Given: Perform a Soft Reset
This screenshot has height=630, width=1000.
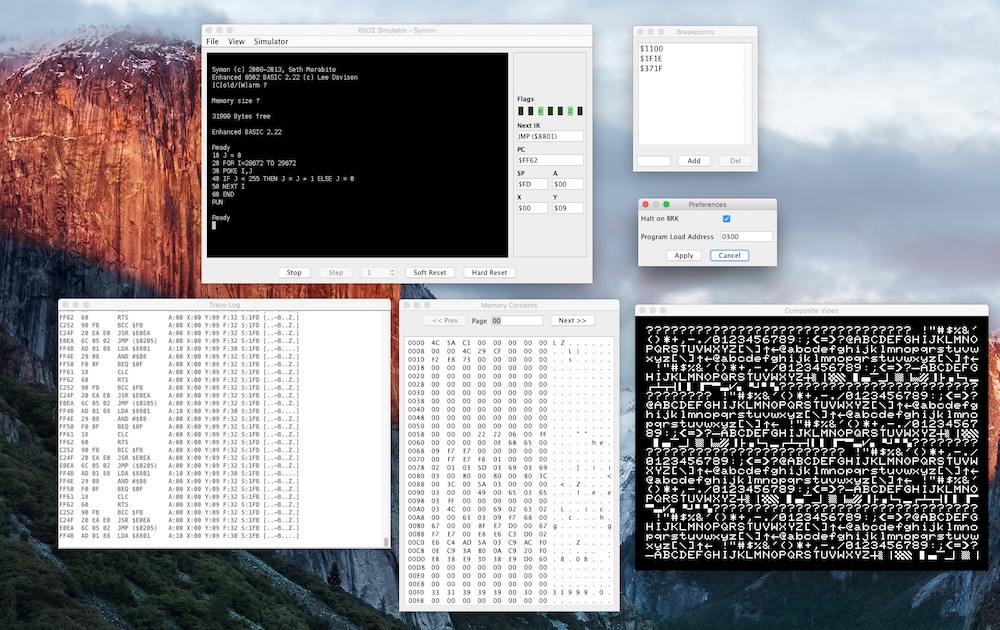Looking at the screenshot, I should tap(430, 272).
